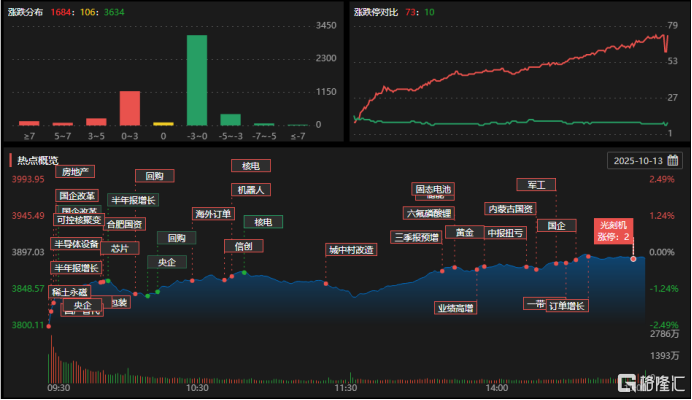Click the red 1684 advancers count
Screen dimensions: 692x400
pyautogui.click(x=60, y=12)
